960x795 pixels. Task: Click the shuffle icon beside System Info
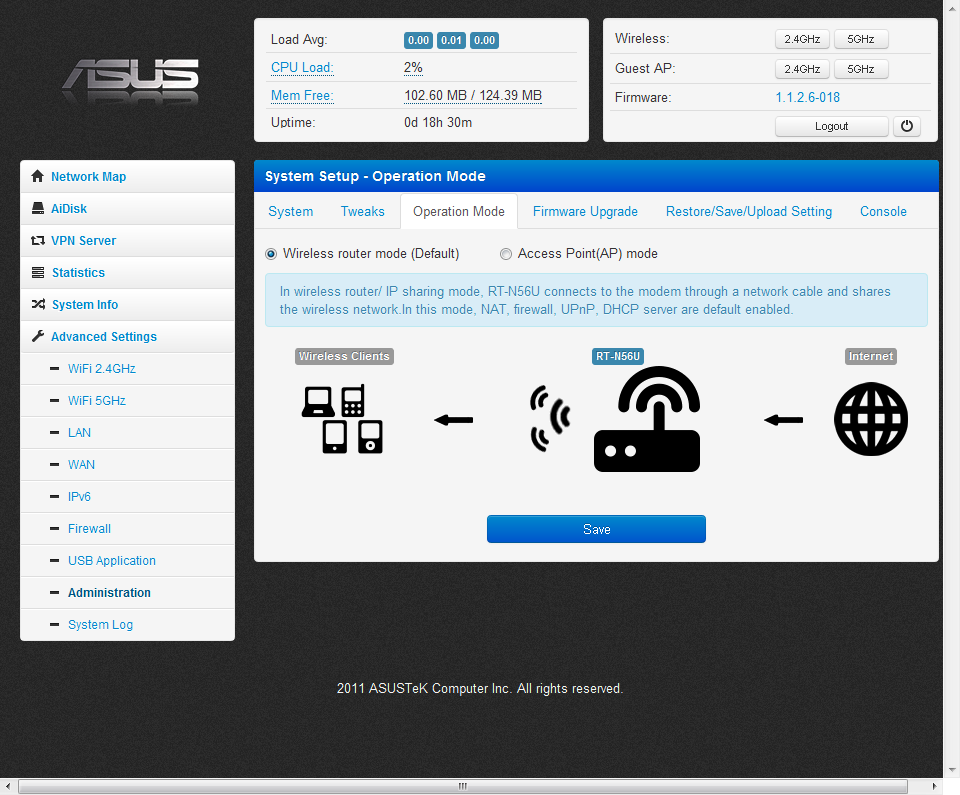(x=38, y=305)
